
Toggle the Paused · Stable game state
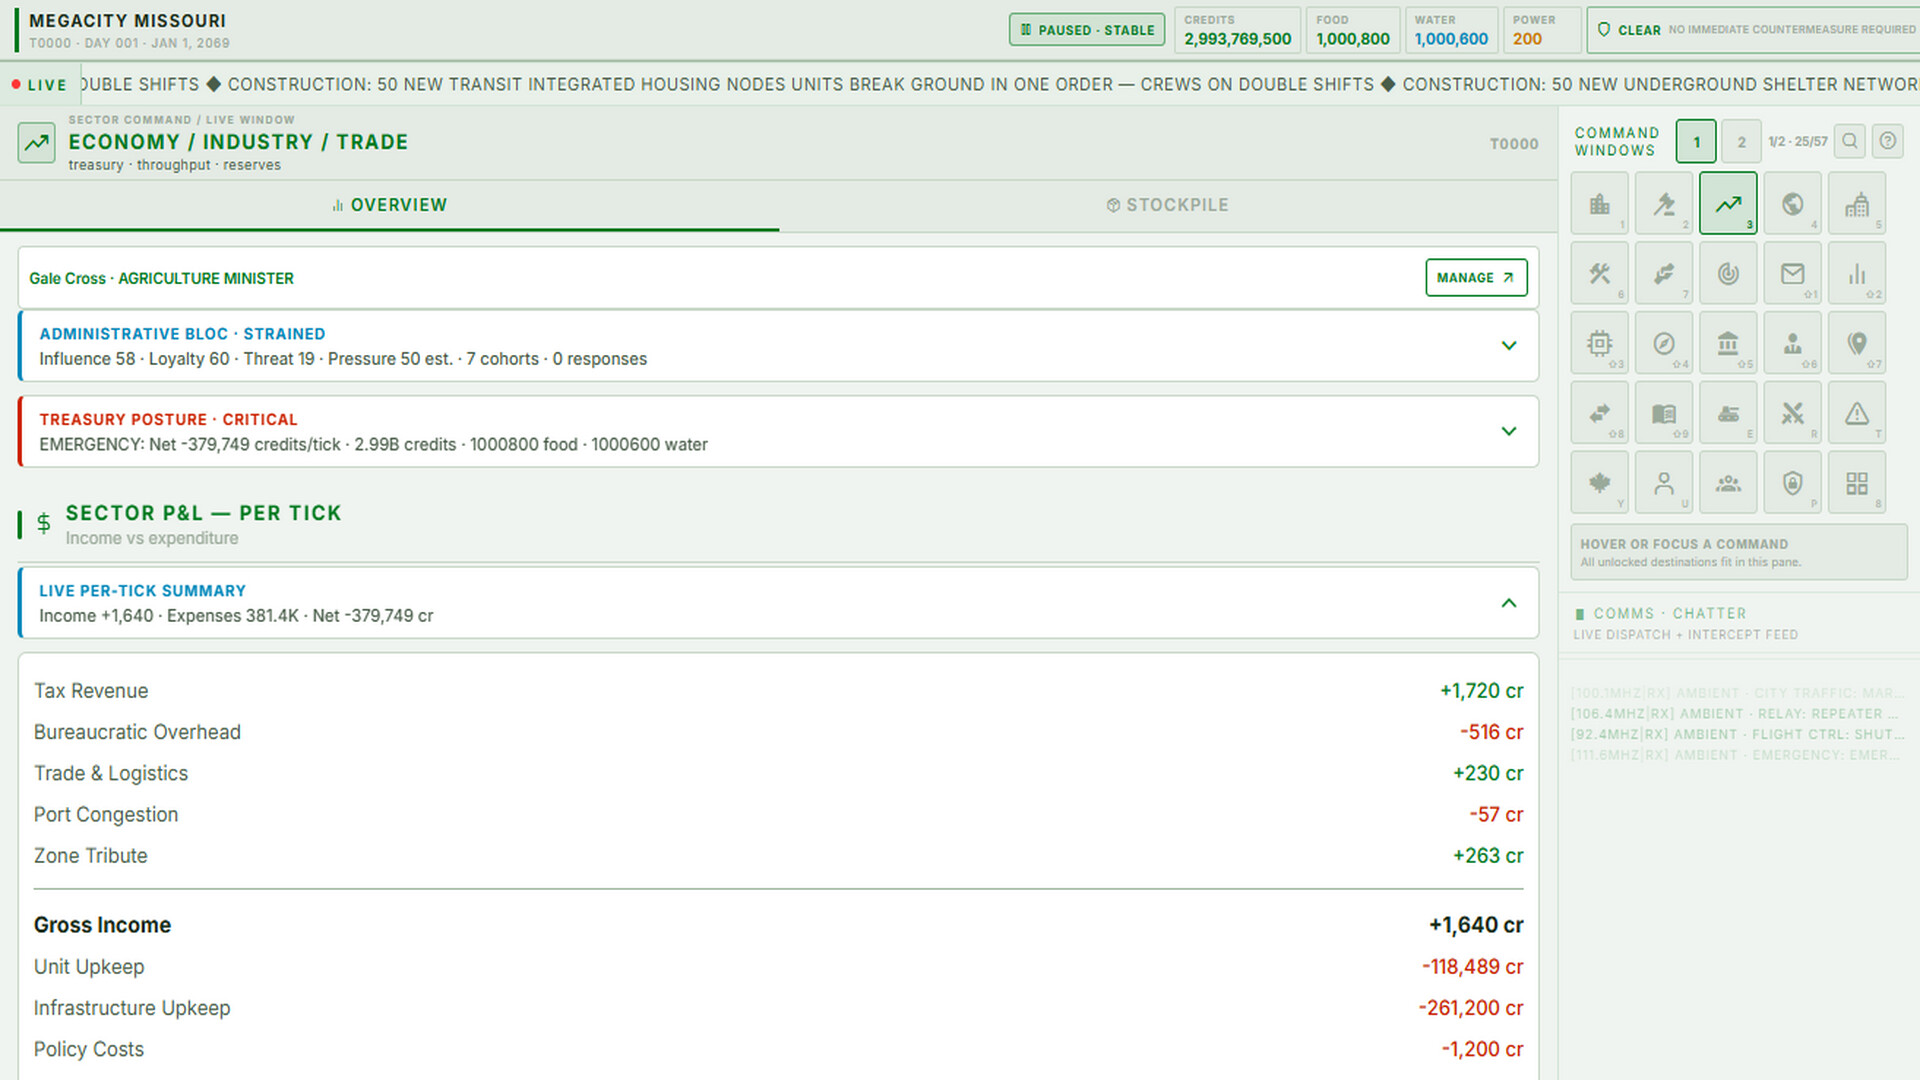click(1087, 30)
